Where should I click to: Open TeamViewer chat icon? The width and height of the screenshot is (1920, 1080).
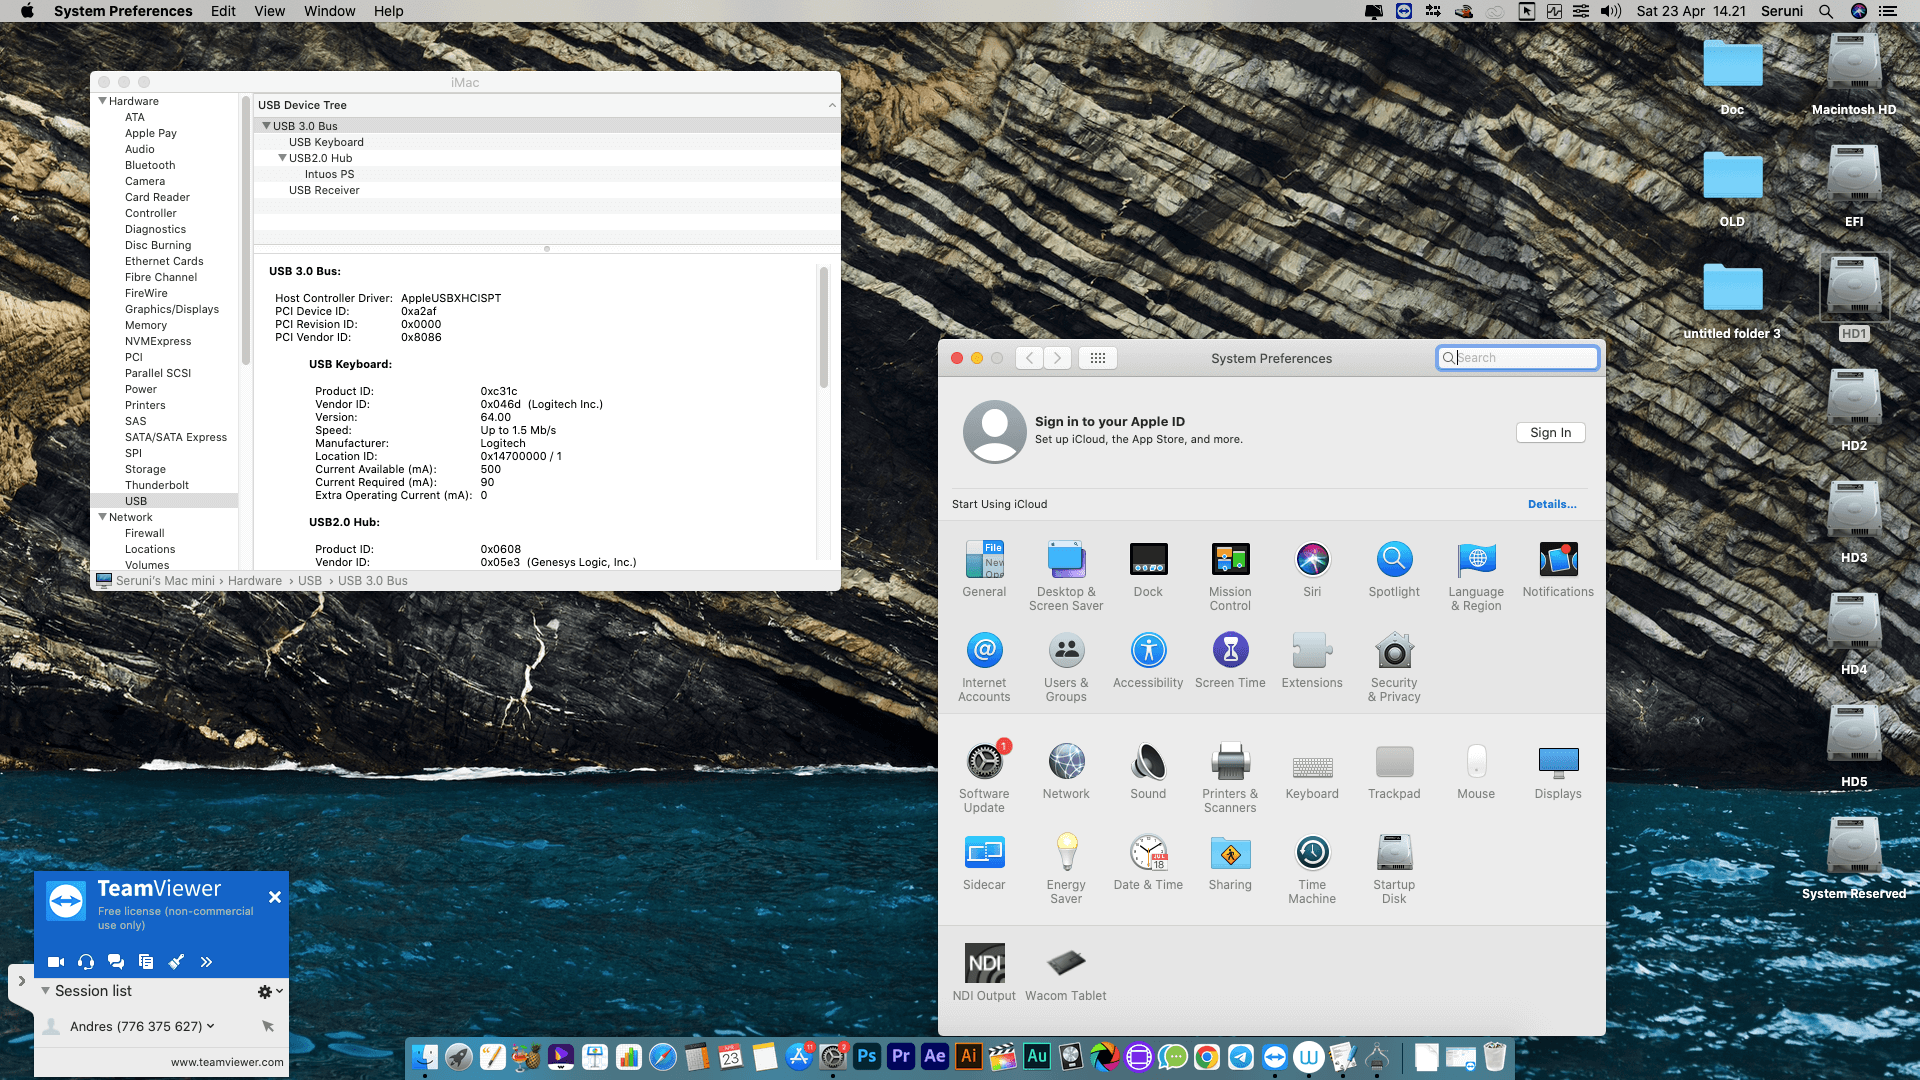[116, 962]
